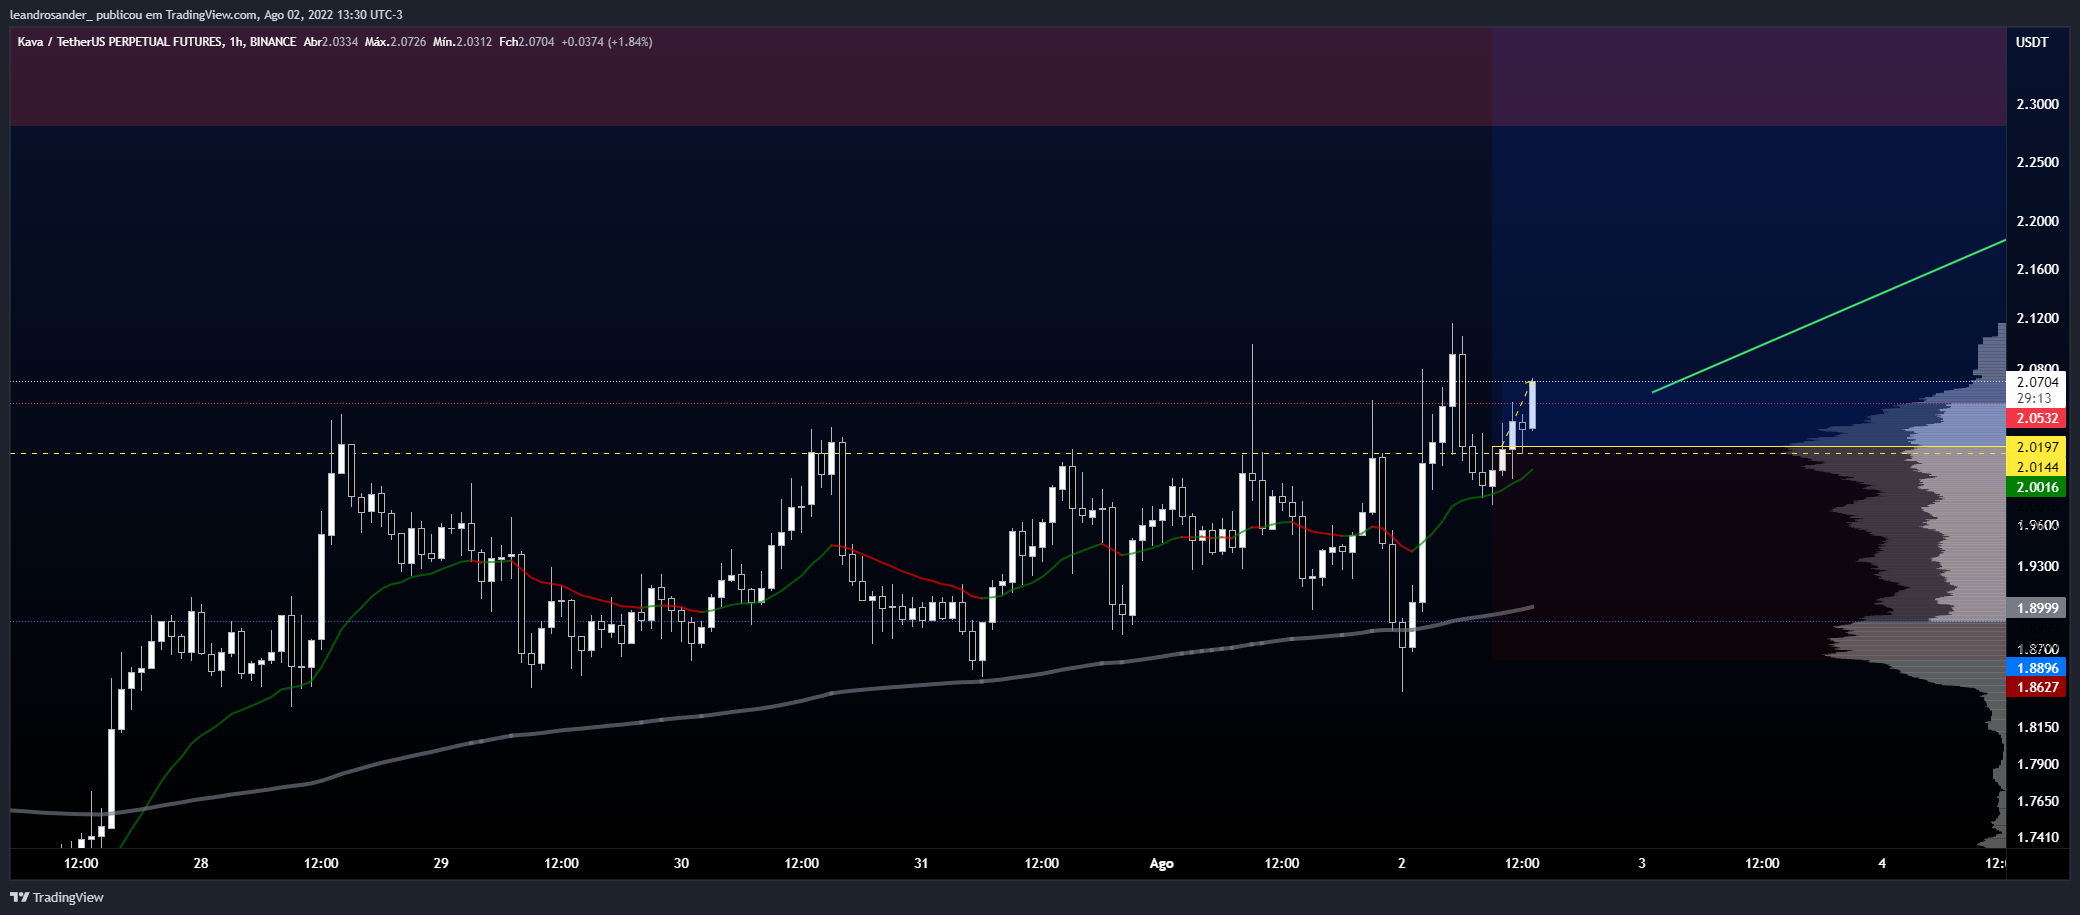Click the 1.7650 price axis value

click(2037, 801)
